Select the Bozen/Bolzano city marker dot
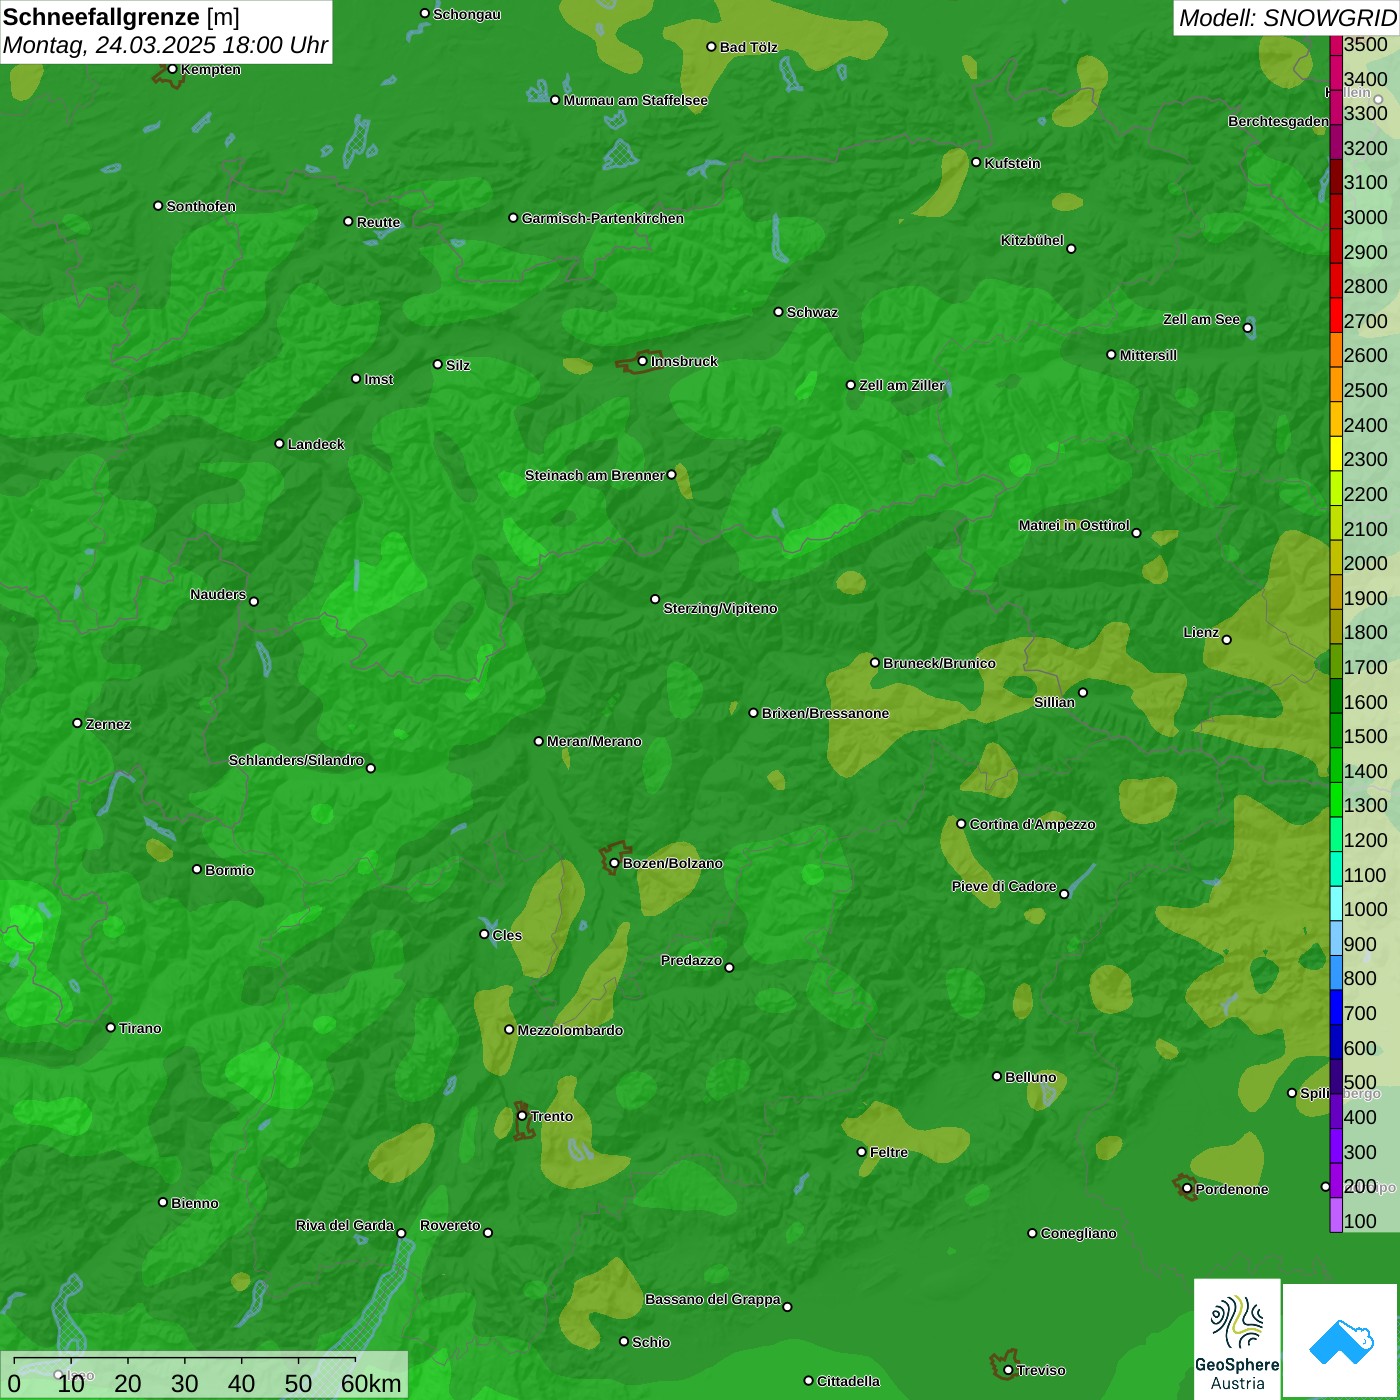Viewport: 1400px width, 1400px height. pos(614,863)
